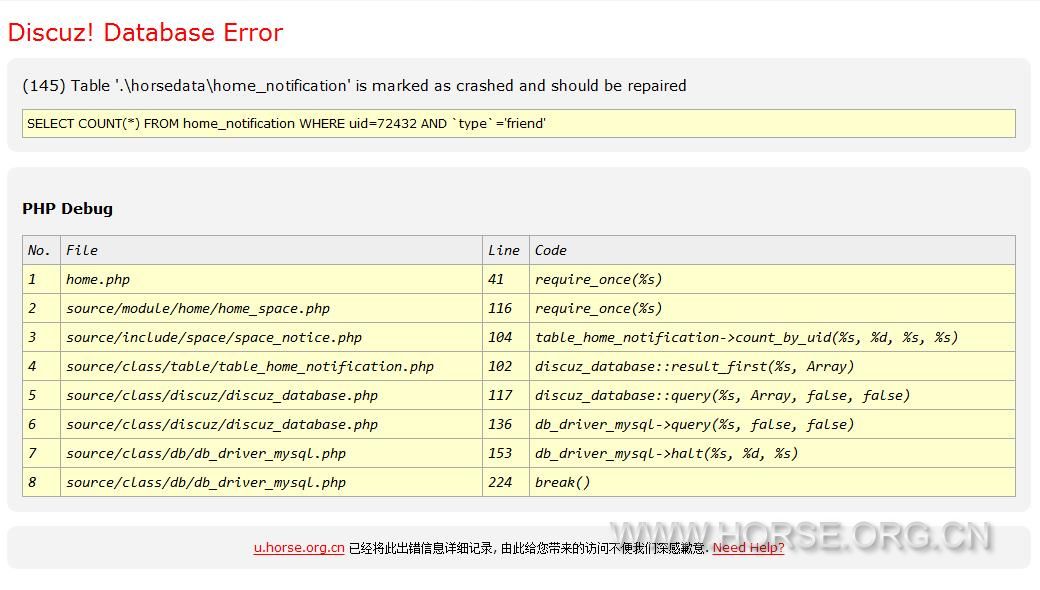Click row number 3 cell
The height and width of the screenshot is (590, 1040).
point(41,337)
